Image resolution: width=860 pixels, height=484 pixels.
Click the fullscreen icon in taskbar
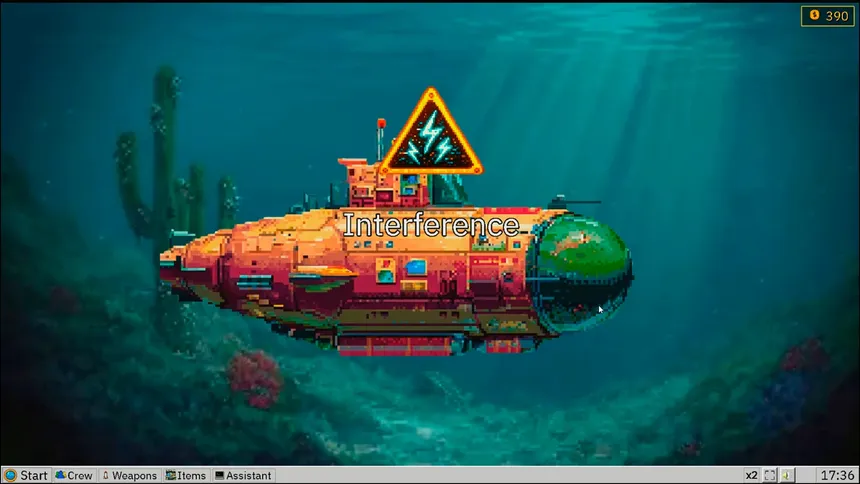770,475
